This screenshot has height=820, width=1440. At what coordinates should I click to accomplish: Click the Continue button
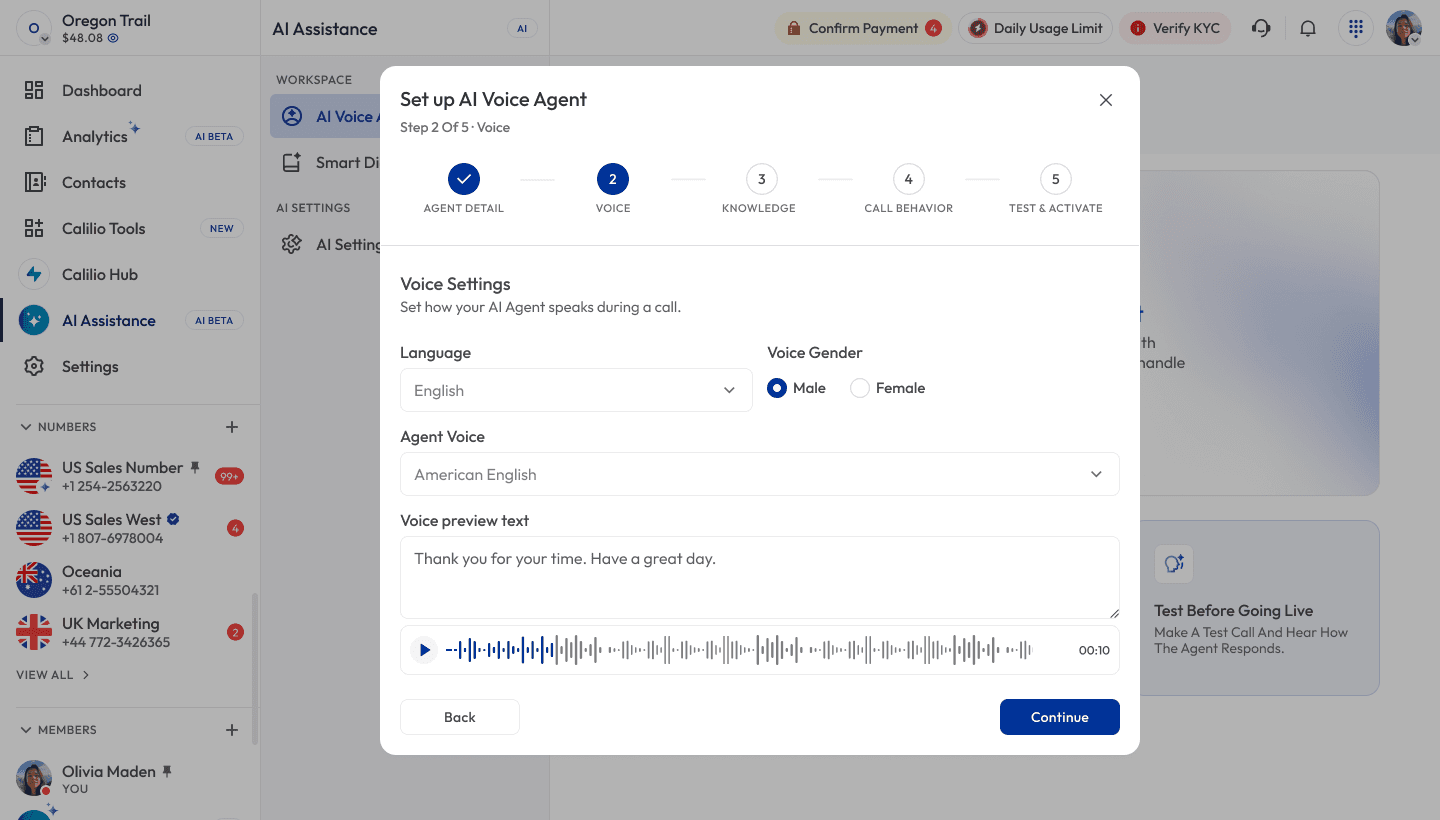pos(1060,717)
